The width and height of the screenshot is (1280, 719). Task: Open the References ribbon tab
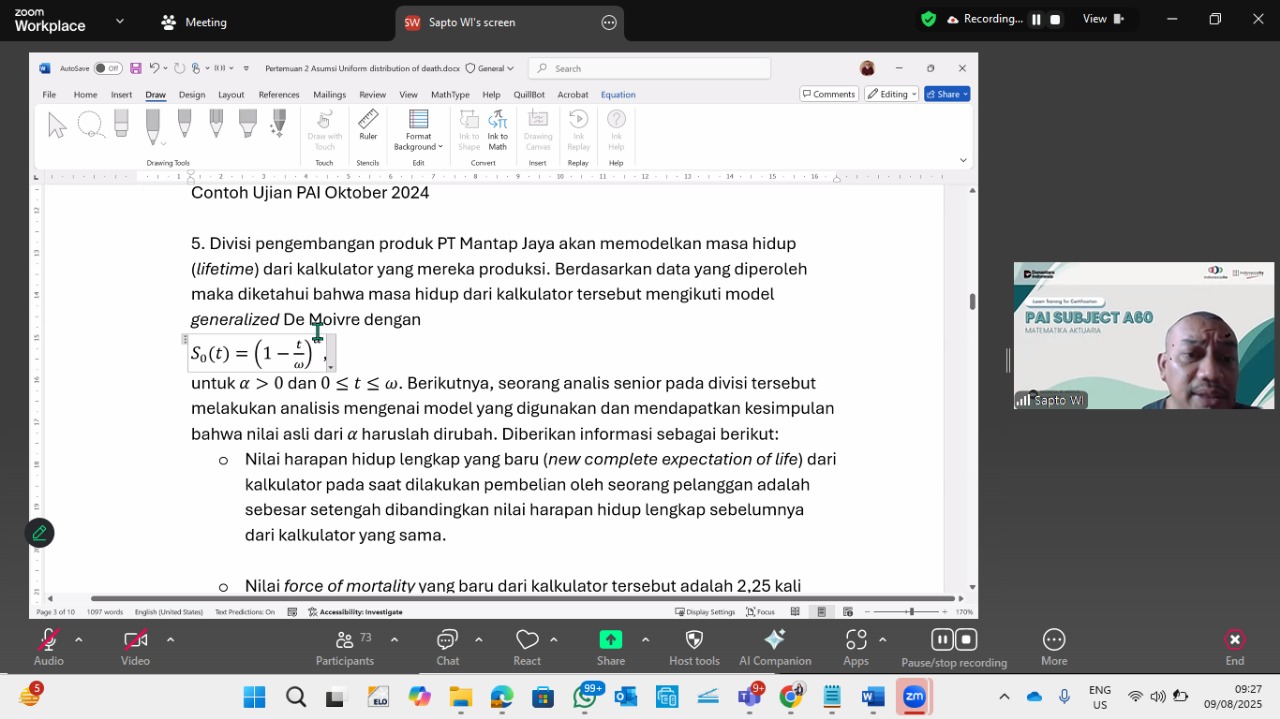tap(279, 95)
